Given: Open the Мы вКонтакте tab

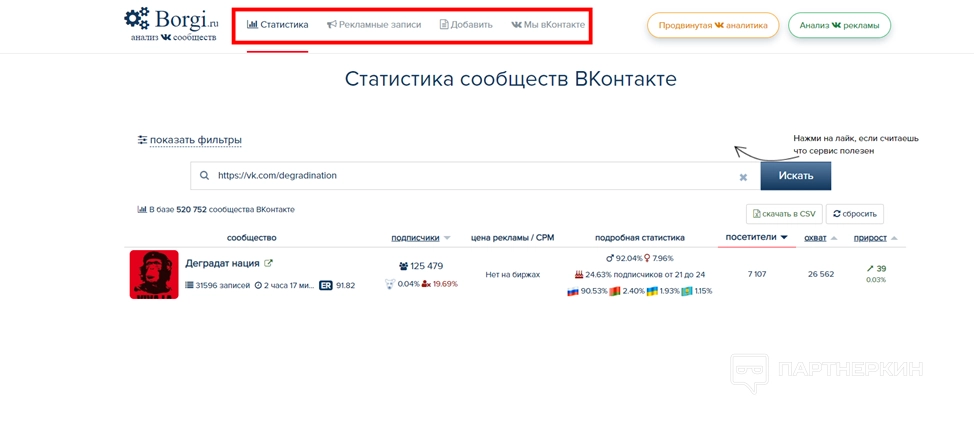Looking at the screenshot, I should [x=548, y=25].
